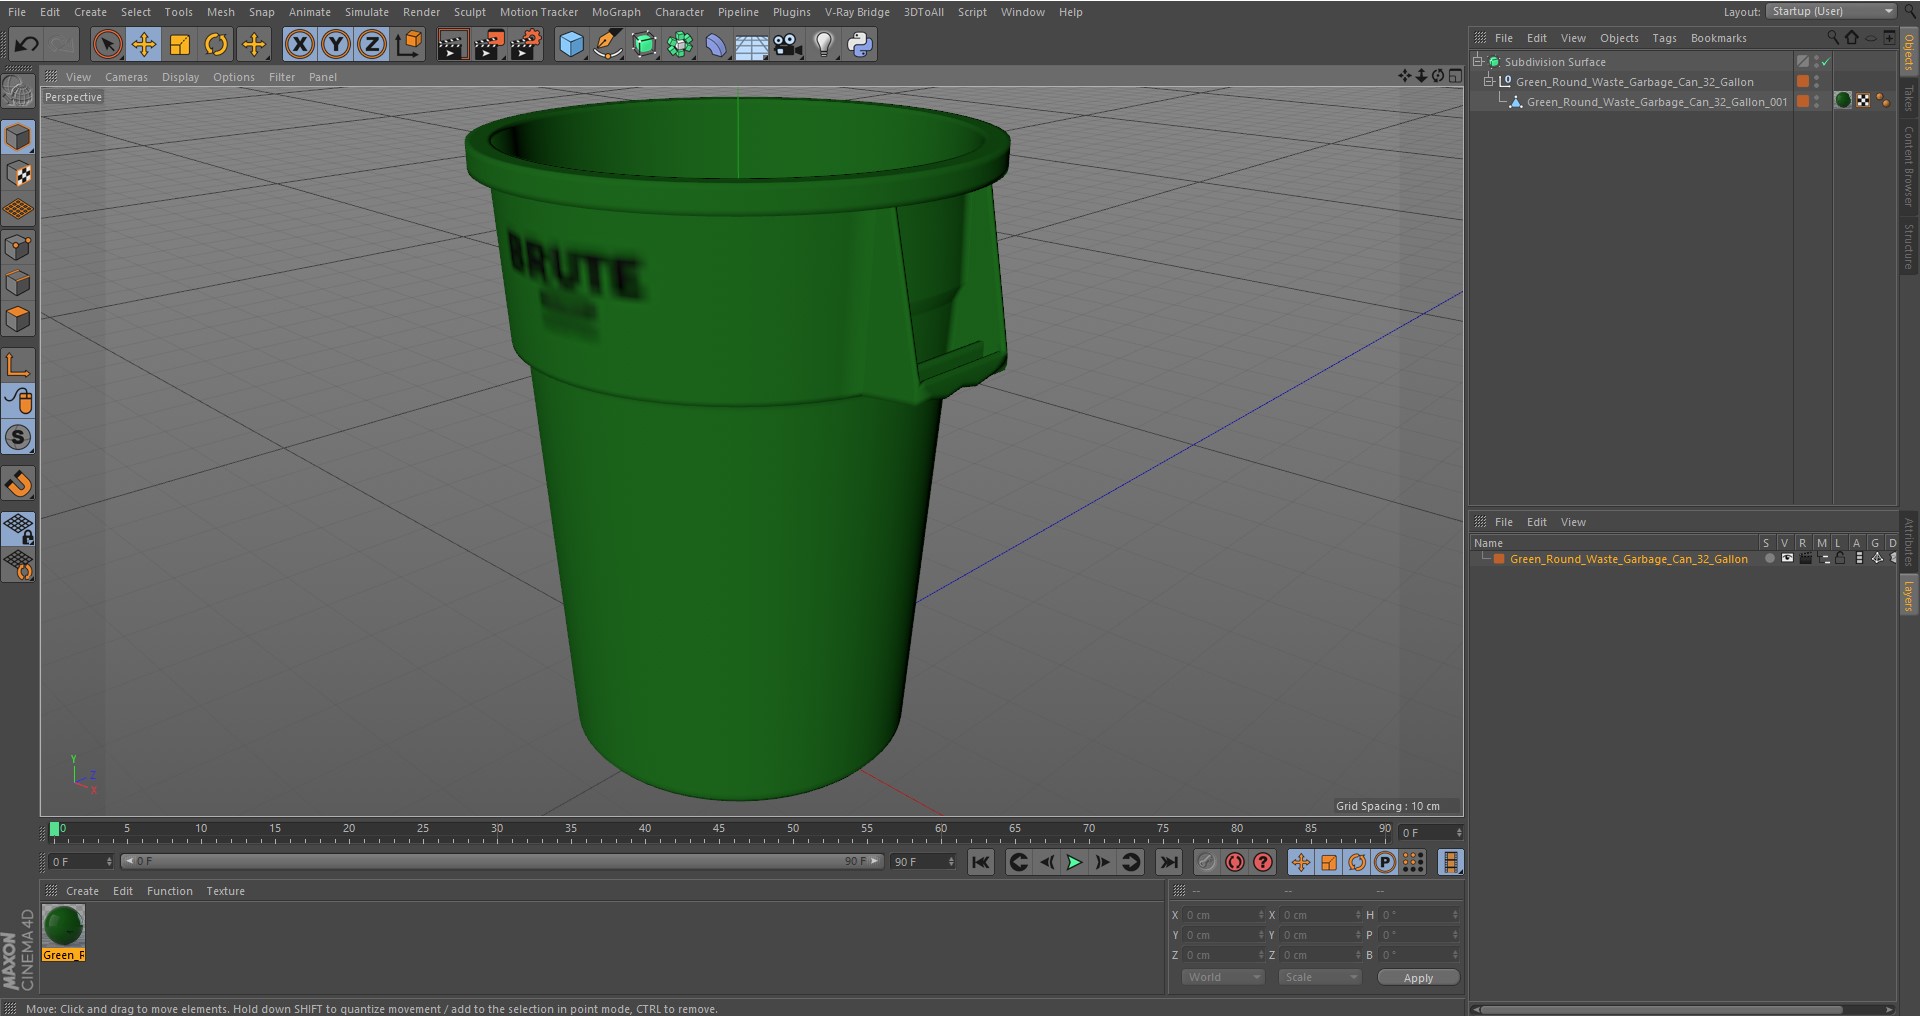Image resolution: width=1920 pixels, height=1016 pixels.
Task: Play animation forward
Action: click(x=1074, y=862)
